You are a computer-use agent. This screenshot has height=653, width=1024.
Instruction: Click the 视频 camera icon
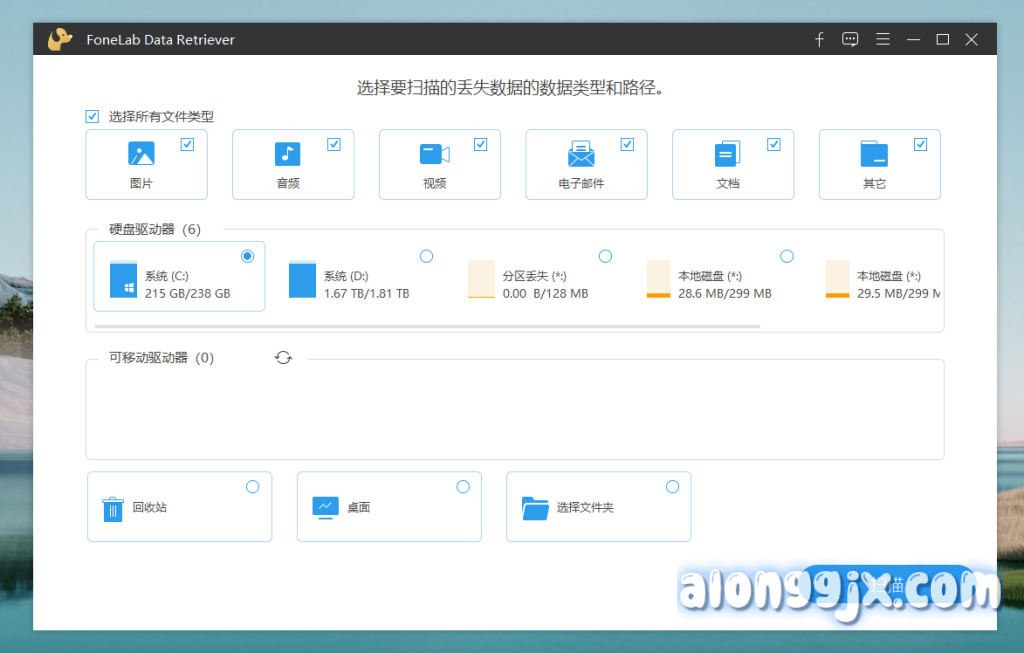(434, 154)
